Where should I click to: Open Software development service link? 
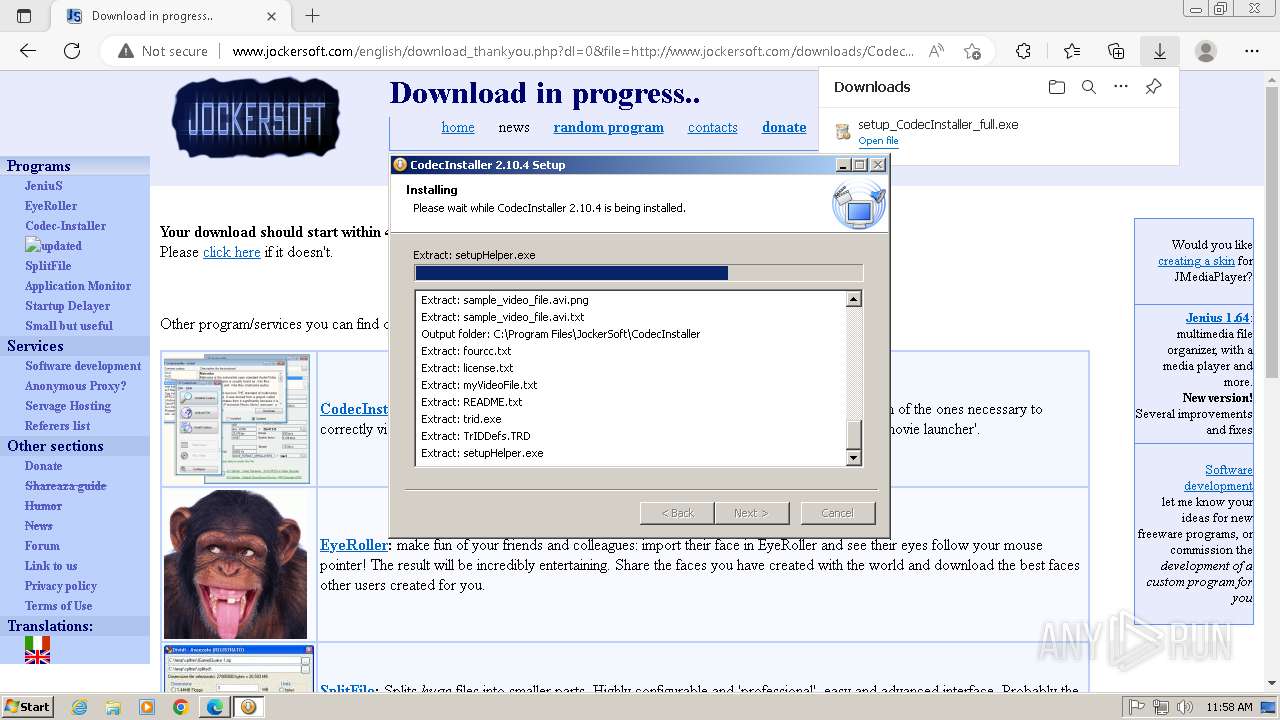(x=83, y=366)
